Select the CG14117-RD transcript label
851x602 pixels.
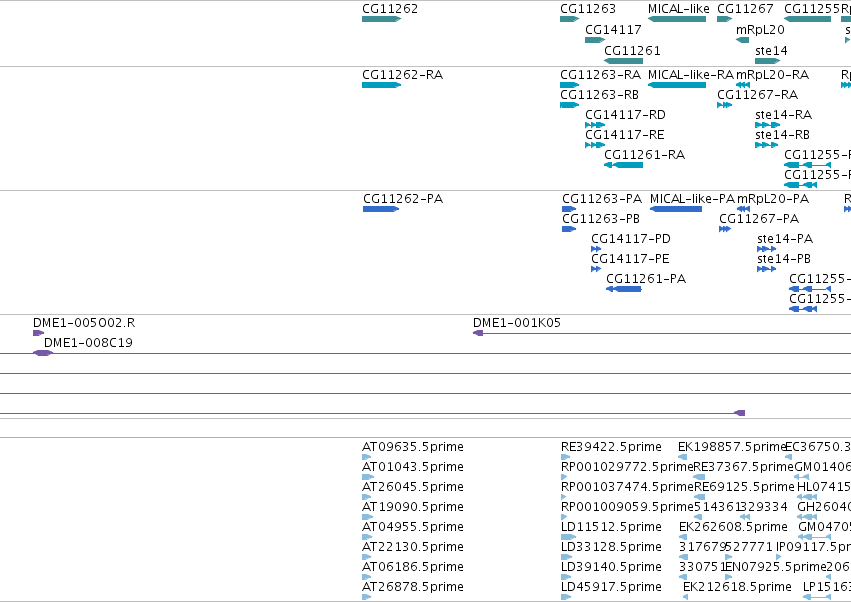pyautogui.click(x=625, y=115)
